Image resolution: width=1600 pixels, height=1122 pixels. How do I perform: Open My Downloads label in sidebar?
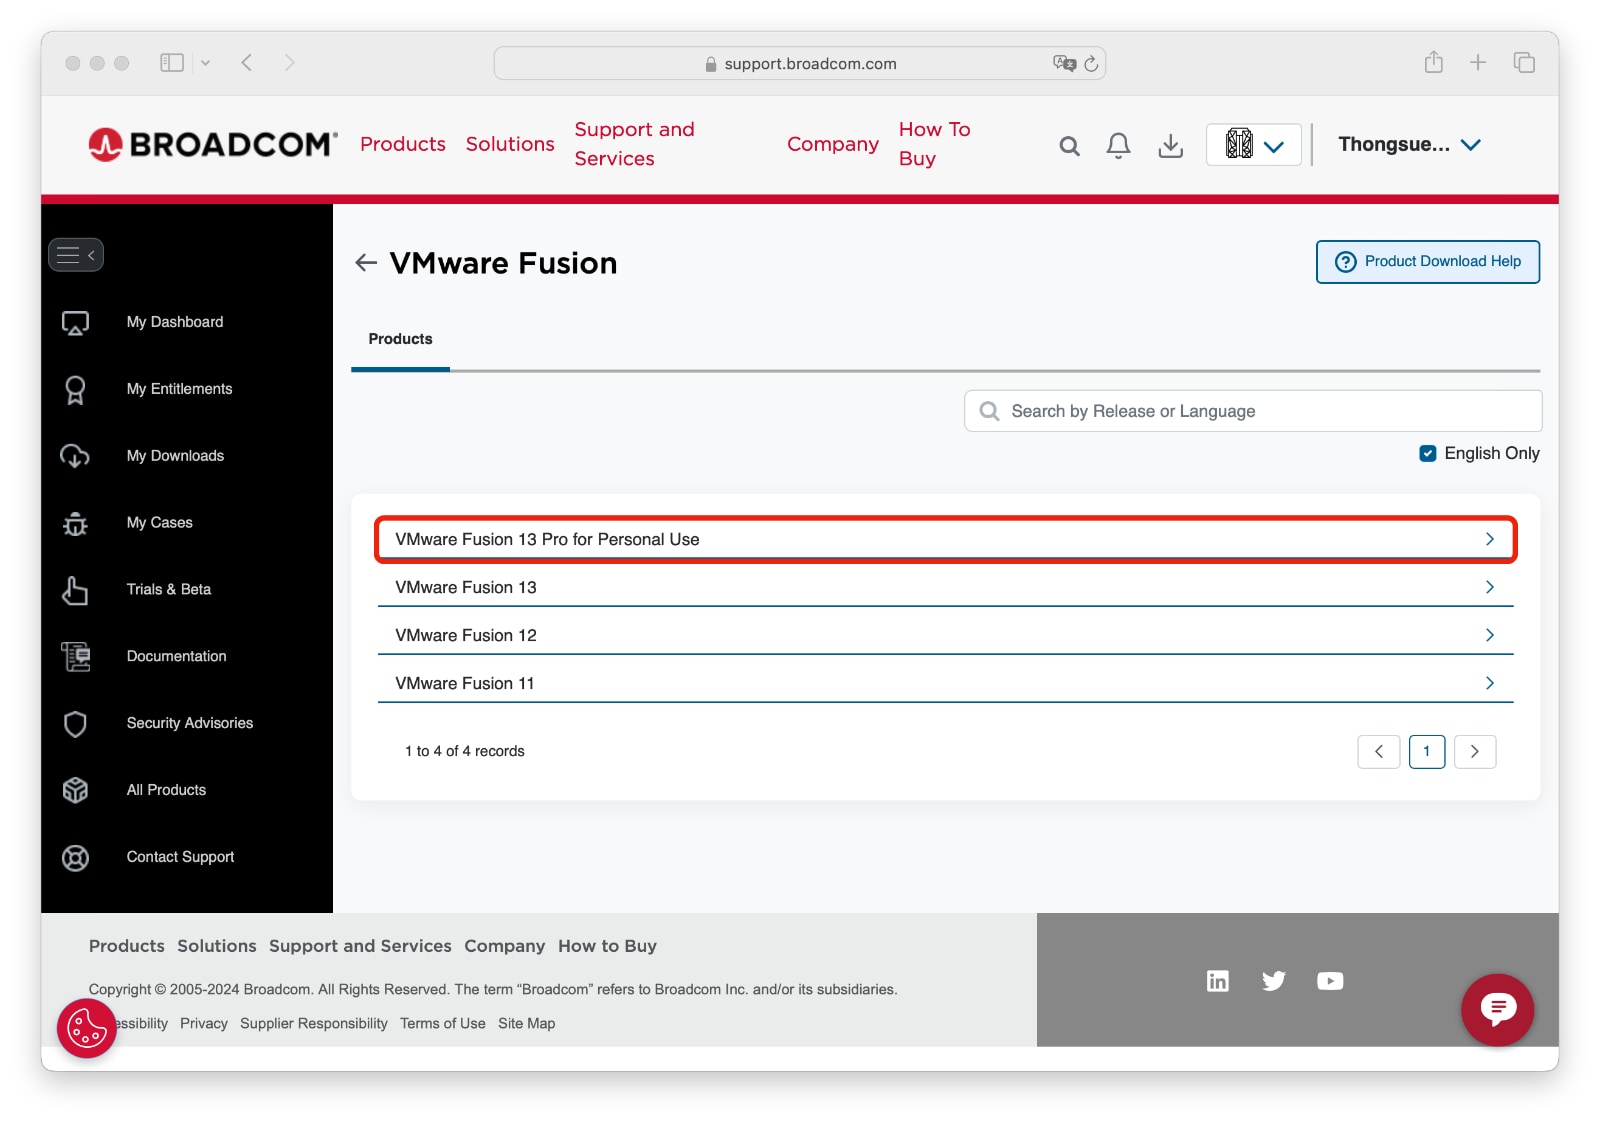[175, 456]
